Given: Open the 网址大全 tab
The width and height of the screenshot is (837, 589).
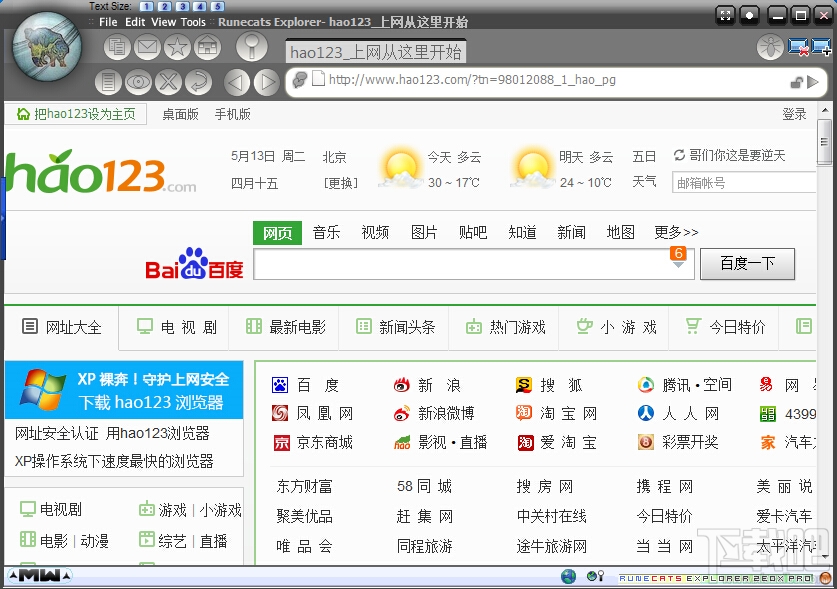Looking at the screenshot, I should (62, 327).
